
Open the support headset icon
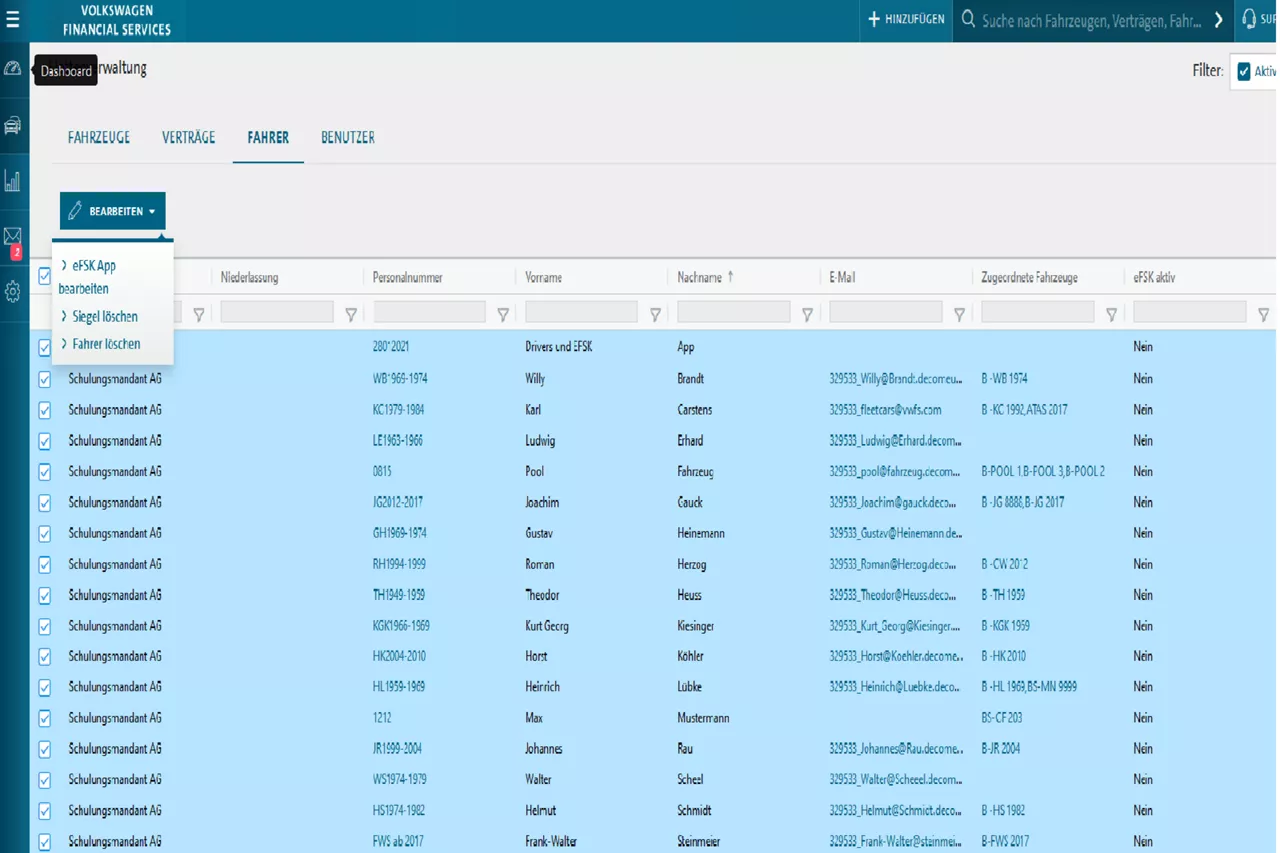(x=1249, y=20)
